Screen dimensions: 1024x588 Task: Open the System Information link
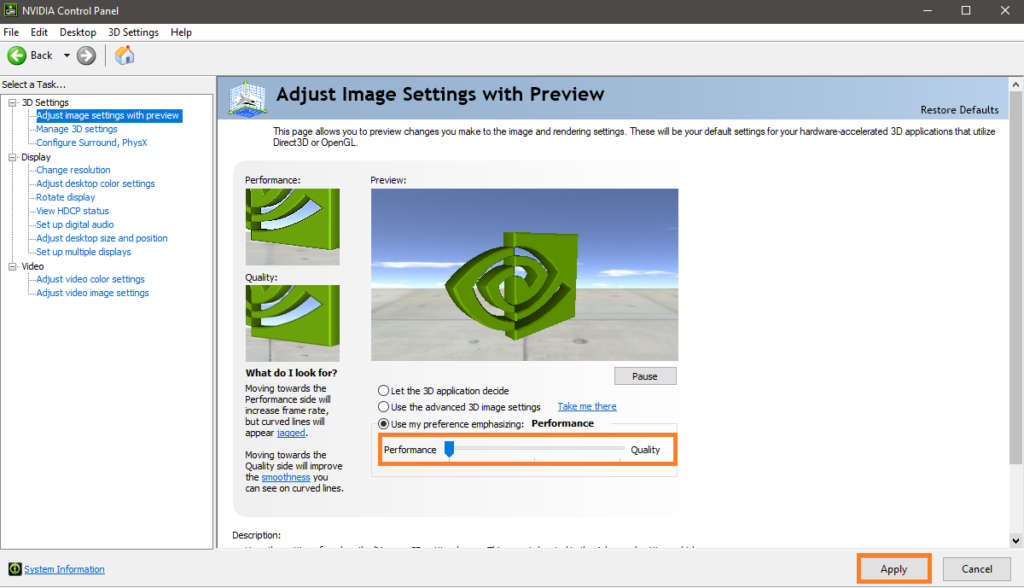(64, 570)
